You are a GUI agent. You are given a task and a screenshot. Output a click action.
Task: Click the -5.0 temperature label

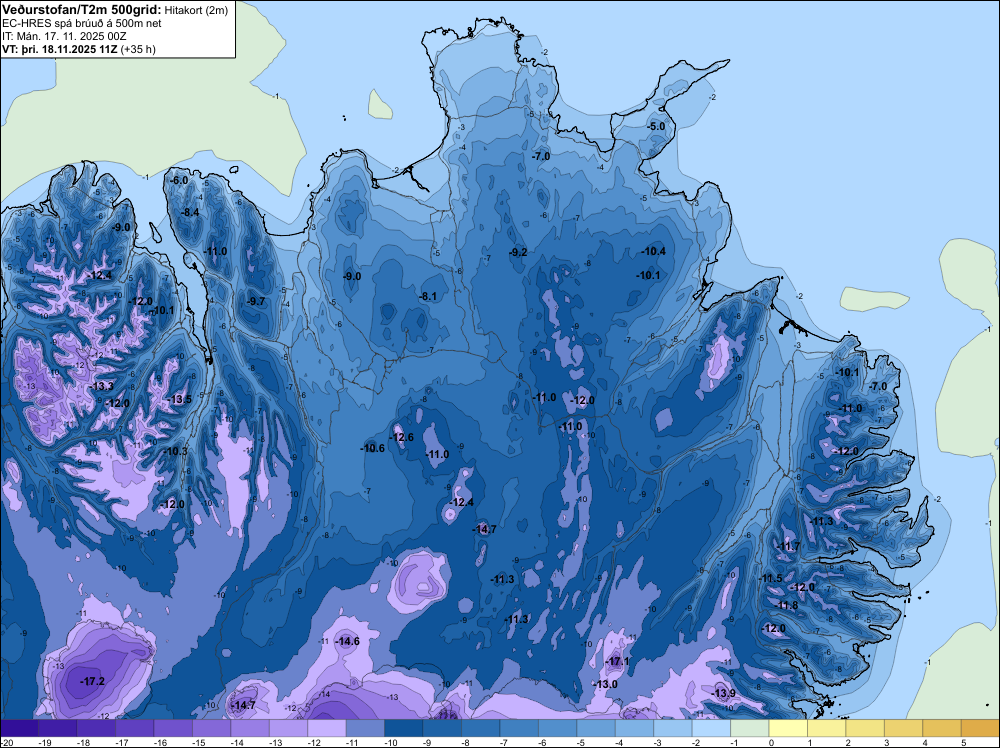click(x=656, y=126)
